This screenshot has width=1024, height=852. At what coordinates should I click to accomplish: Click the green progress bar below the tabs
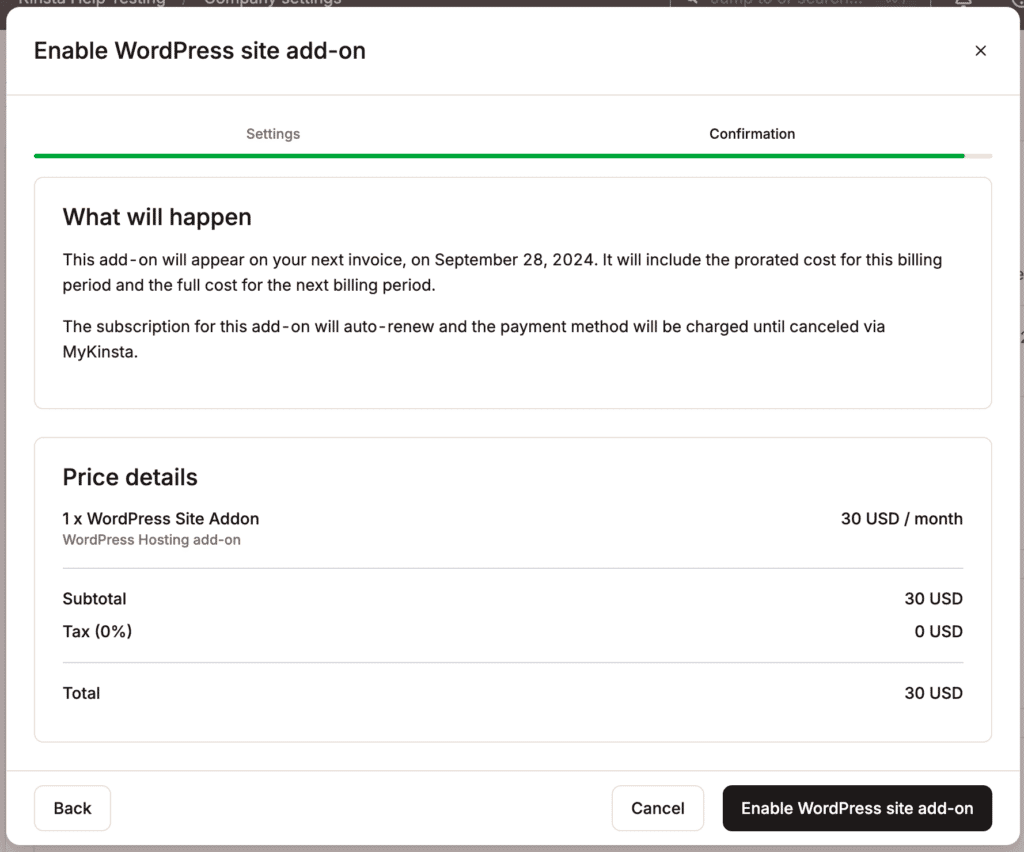pos(498,156)
